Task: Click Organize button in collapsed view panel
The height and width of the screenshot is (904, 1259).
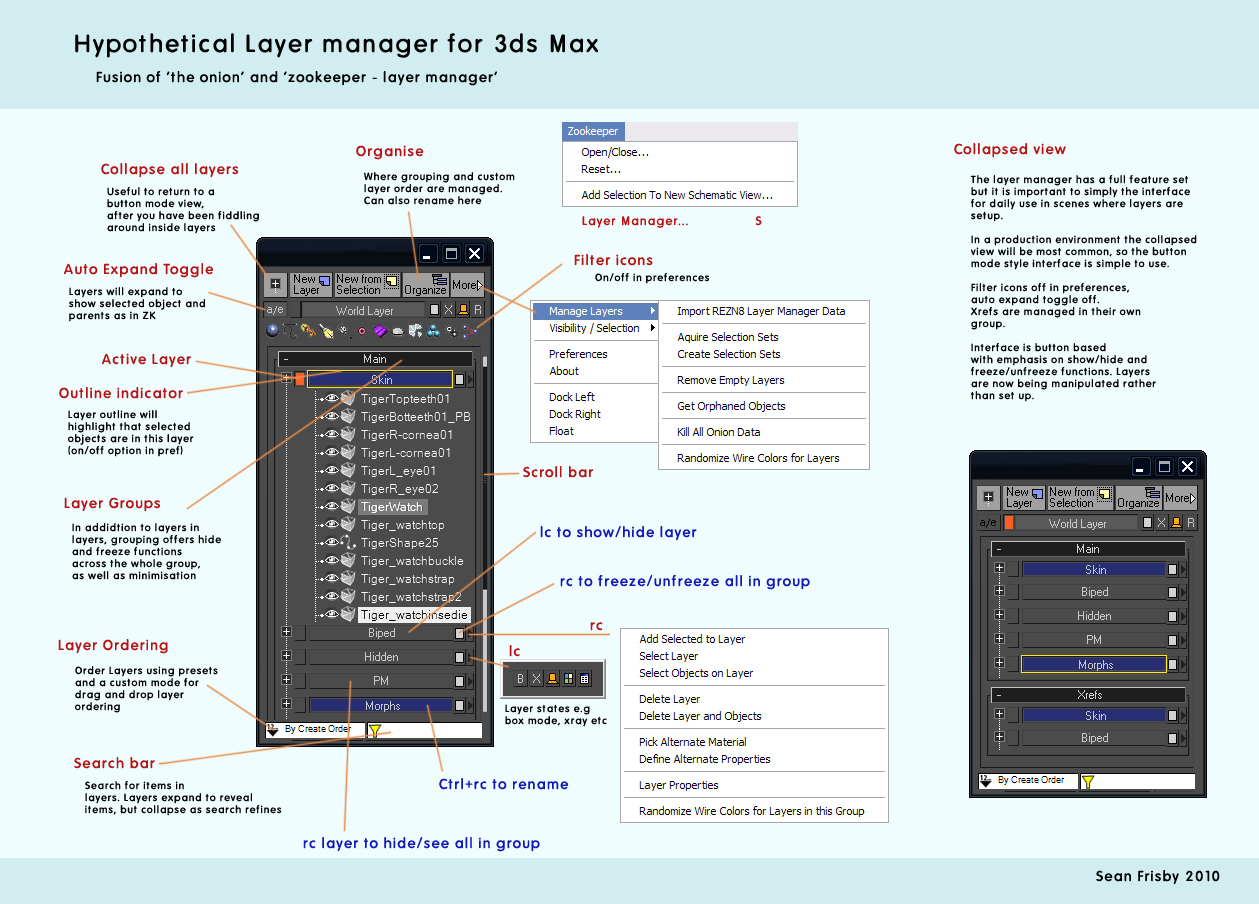Action: [x=1139, y=498]
